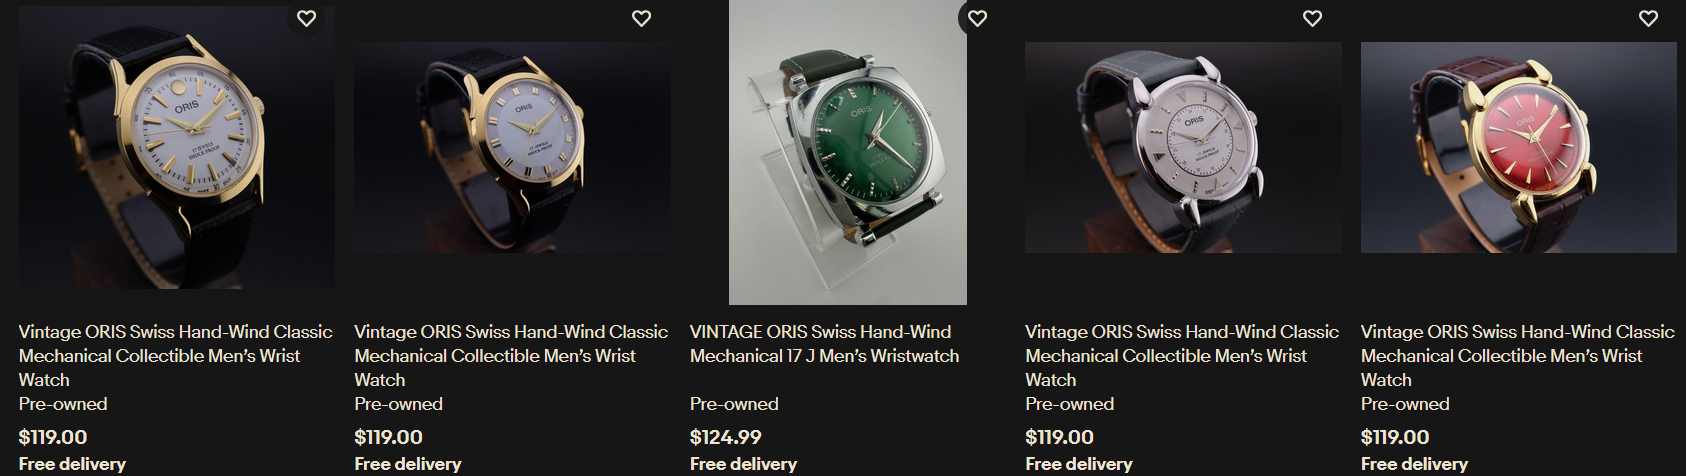
Task: Add the first gold white-dial Oris to watchlist
Action: tap(306, 18)
